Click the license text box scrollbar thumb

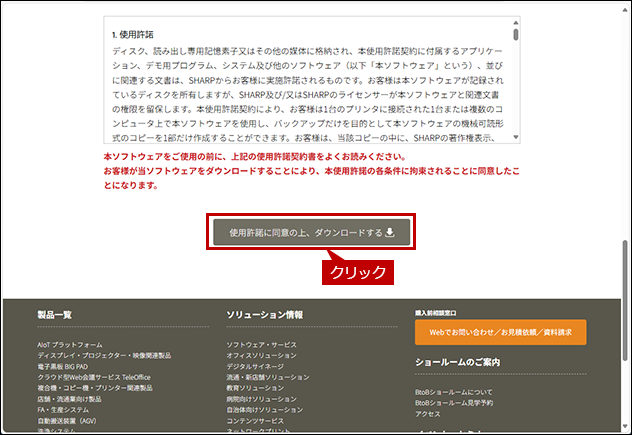[x=516, y=34]
